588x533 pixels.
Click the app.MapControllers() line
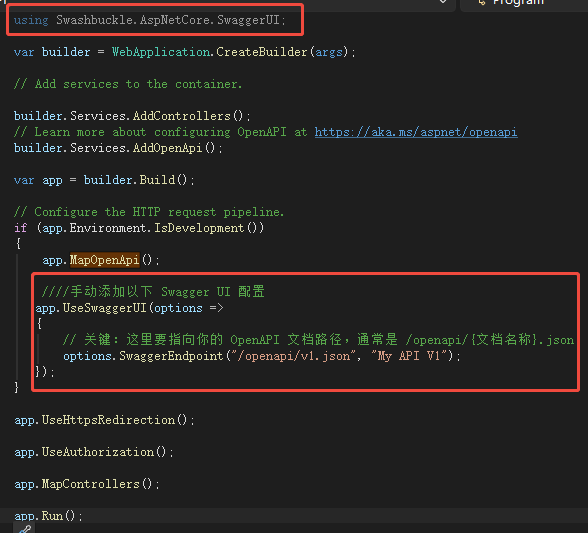pos(87,484)
